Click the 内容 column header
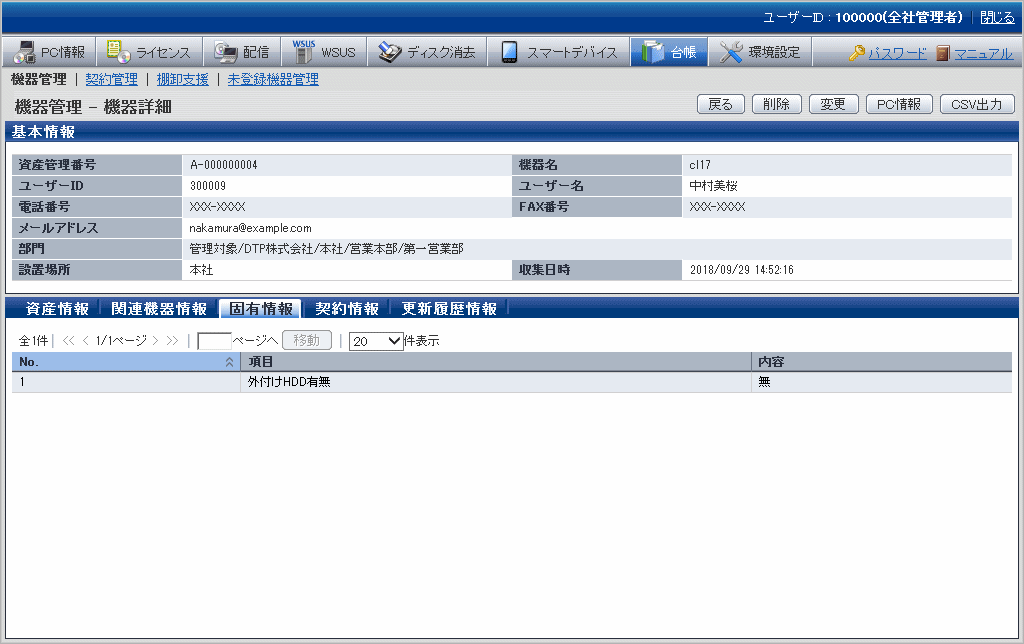Viewport: 1024px width, 644px height. click(x=882, y=362)
